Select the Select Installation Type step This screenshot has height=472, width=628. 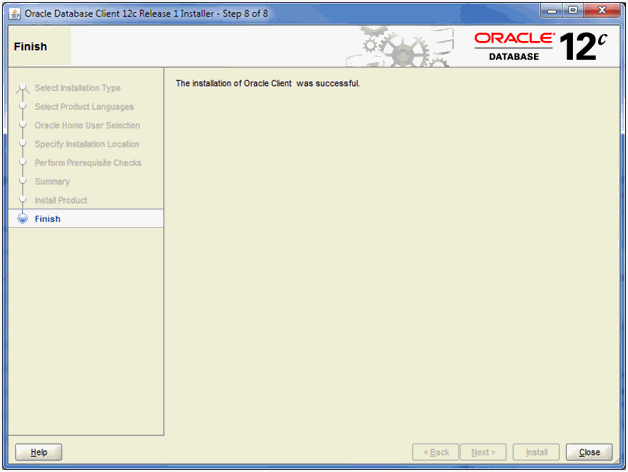pos(78,88)
